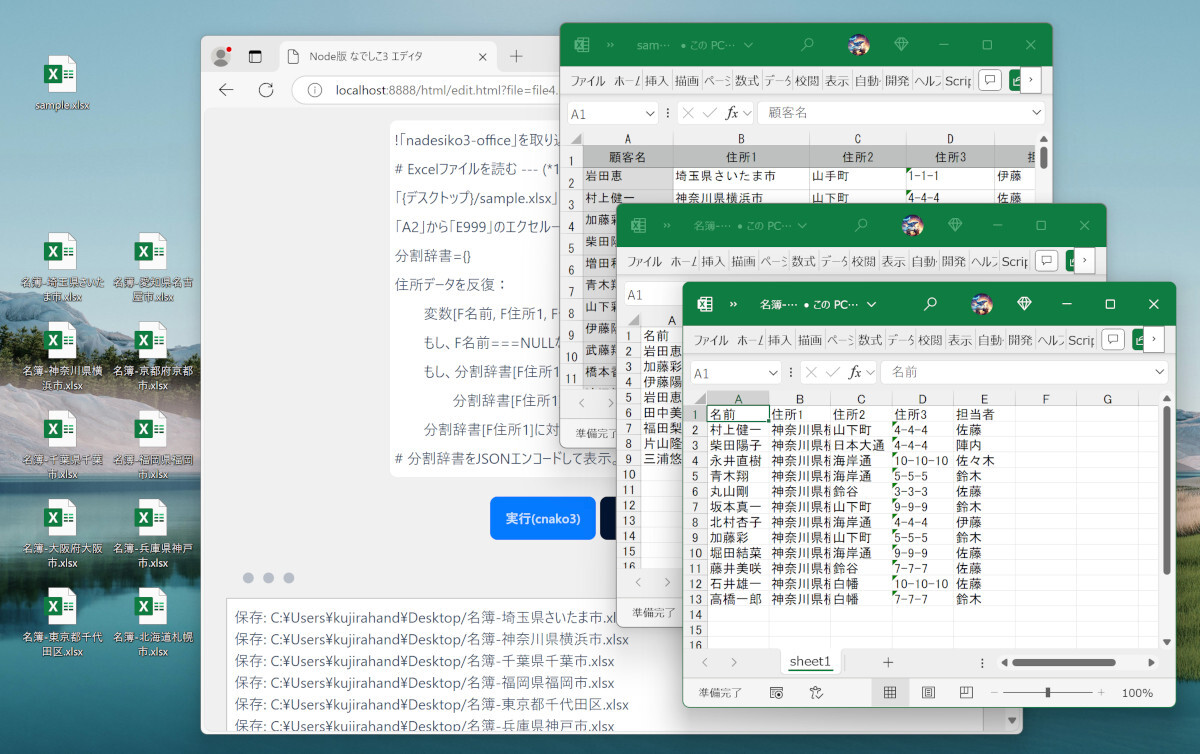Image resolution: width=1200 pixels, height=754 pixels.
Task: Select the cell 埼玉県さいたま市 in the sample.xlsx window
Action: pyautogui.click(x=741, y=176)
